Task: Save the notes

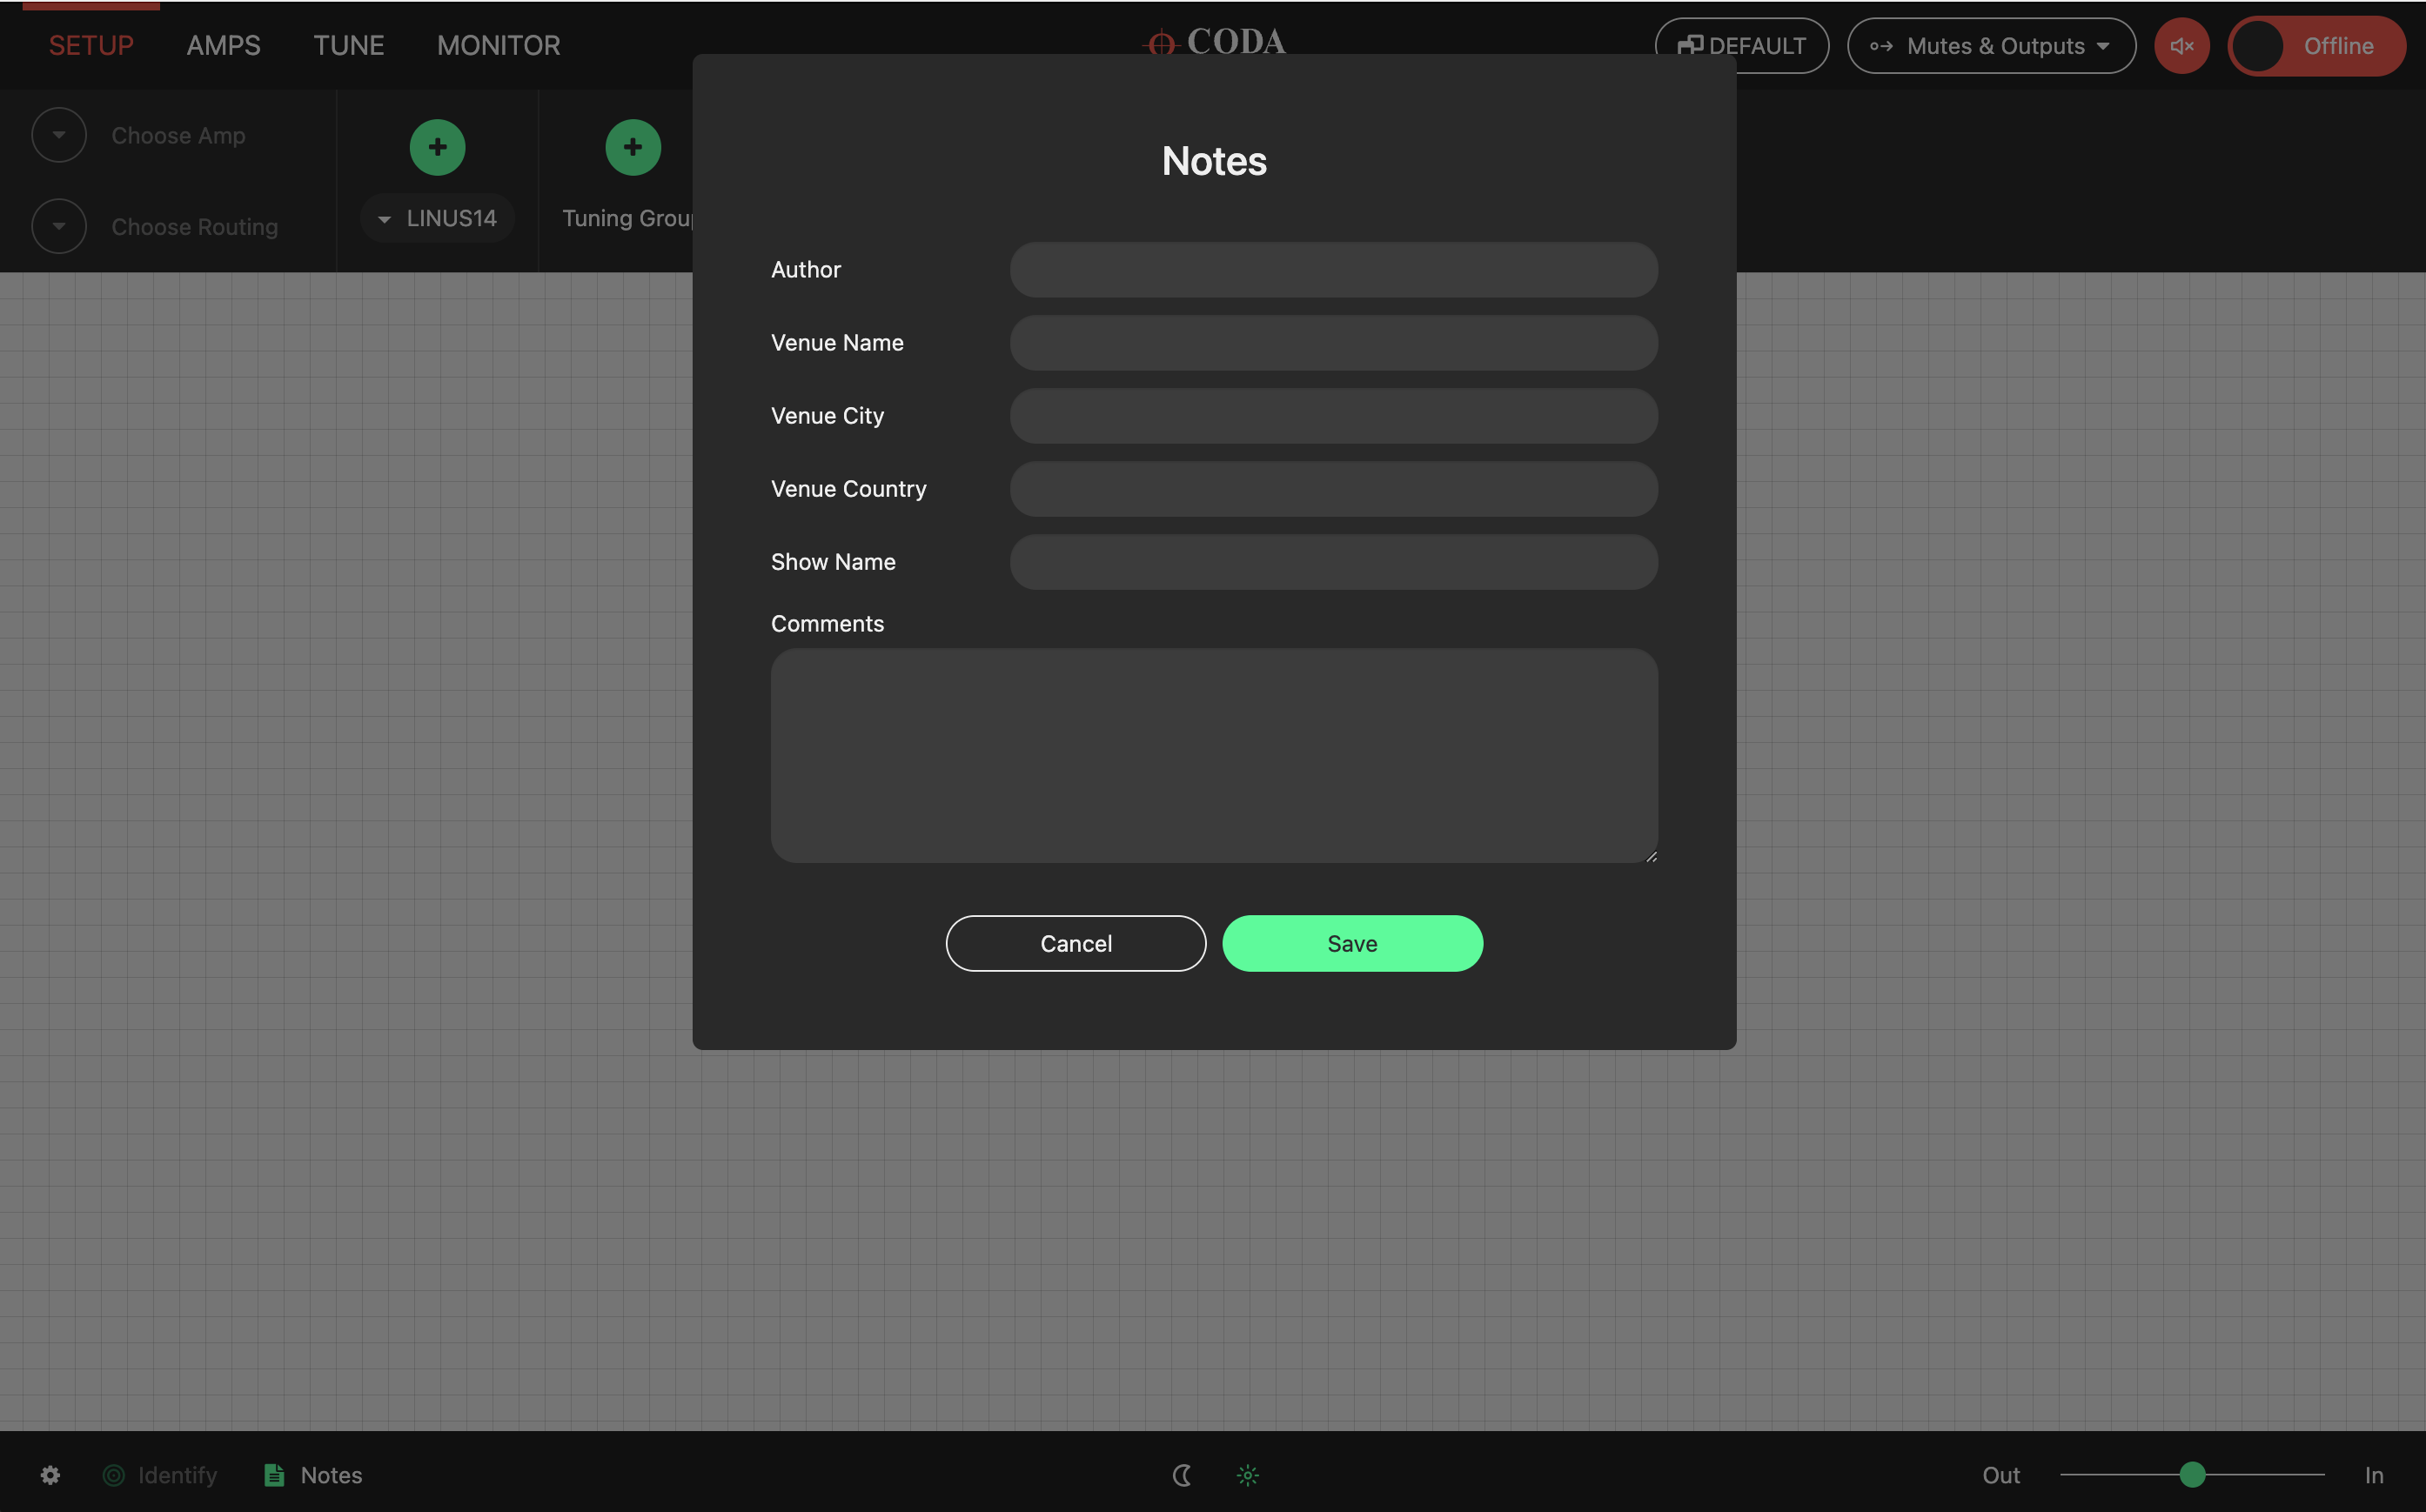Action: pos(1351,943)
